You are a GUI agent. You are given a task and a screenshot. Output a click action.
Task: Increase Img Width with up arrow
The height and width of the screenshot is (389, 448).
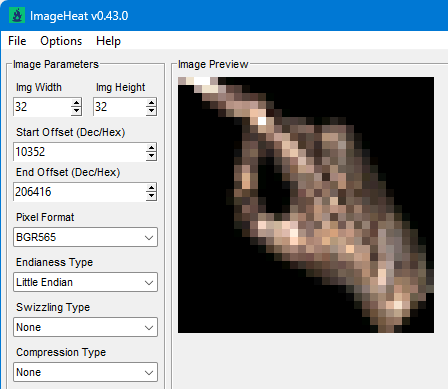[76, 103]
